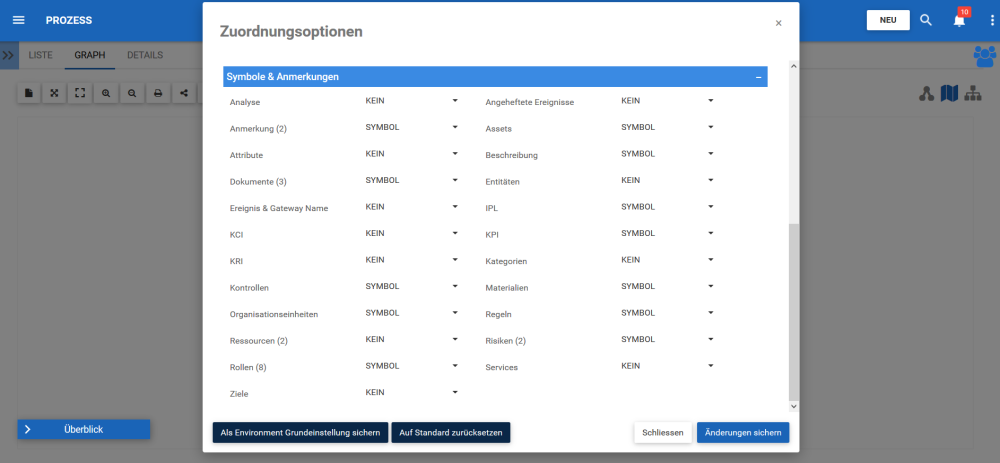Switch to the map view icon

[950, 94]
